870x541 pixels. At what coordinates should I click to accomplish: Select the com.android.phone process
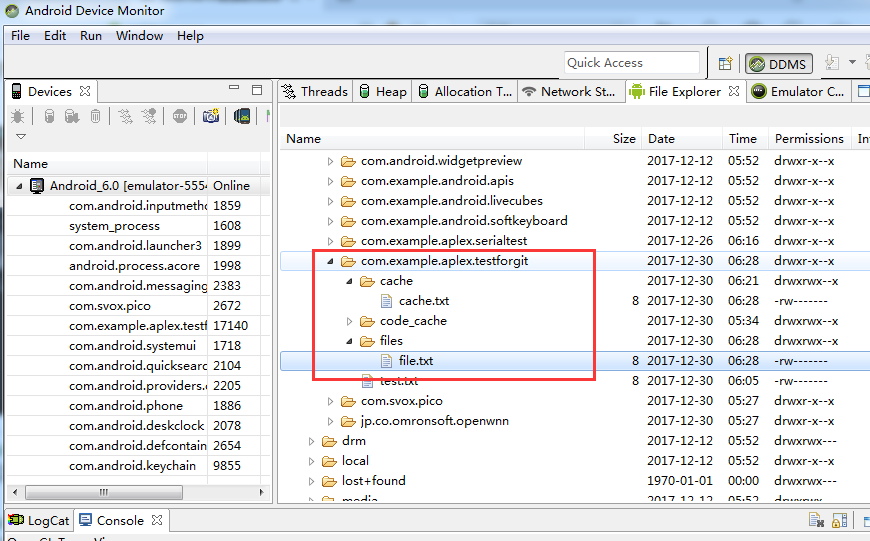coord(126,406)
